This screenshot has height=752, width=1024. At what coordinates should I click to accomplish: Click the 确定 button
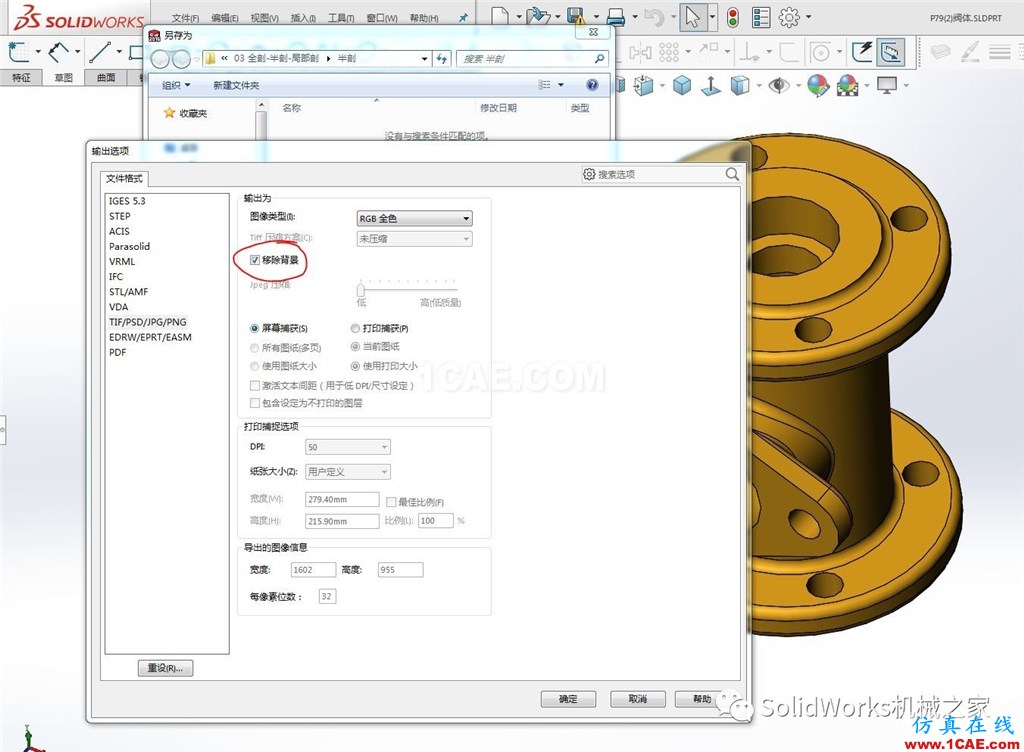(568, 698)
